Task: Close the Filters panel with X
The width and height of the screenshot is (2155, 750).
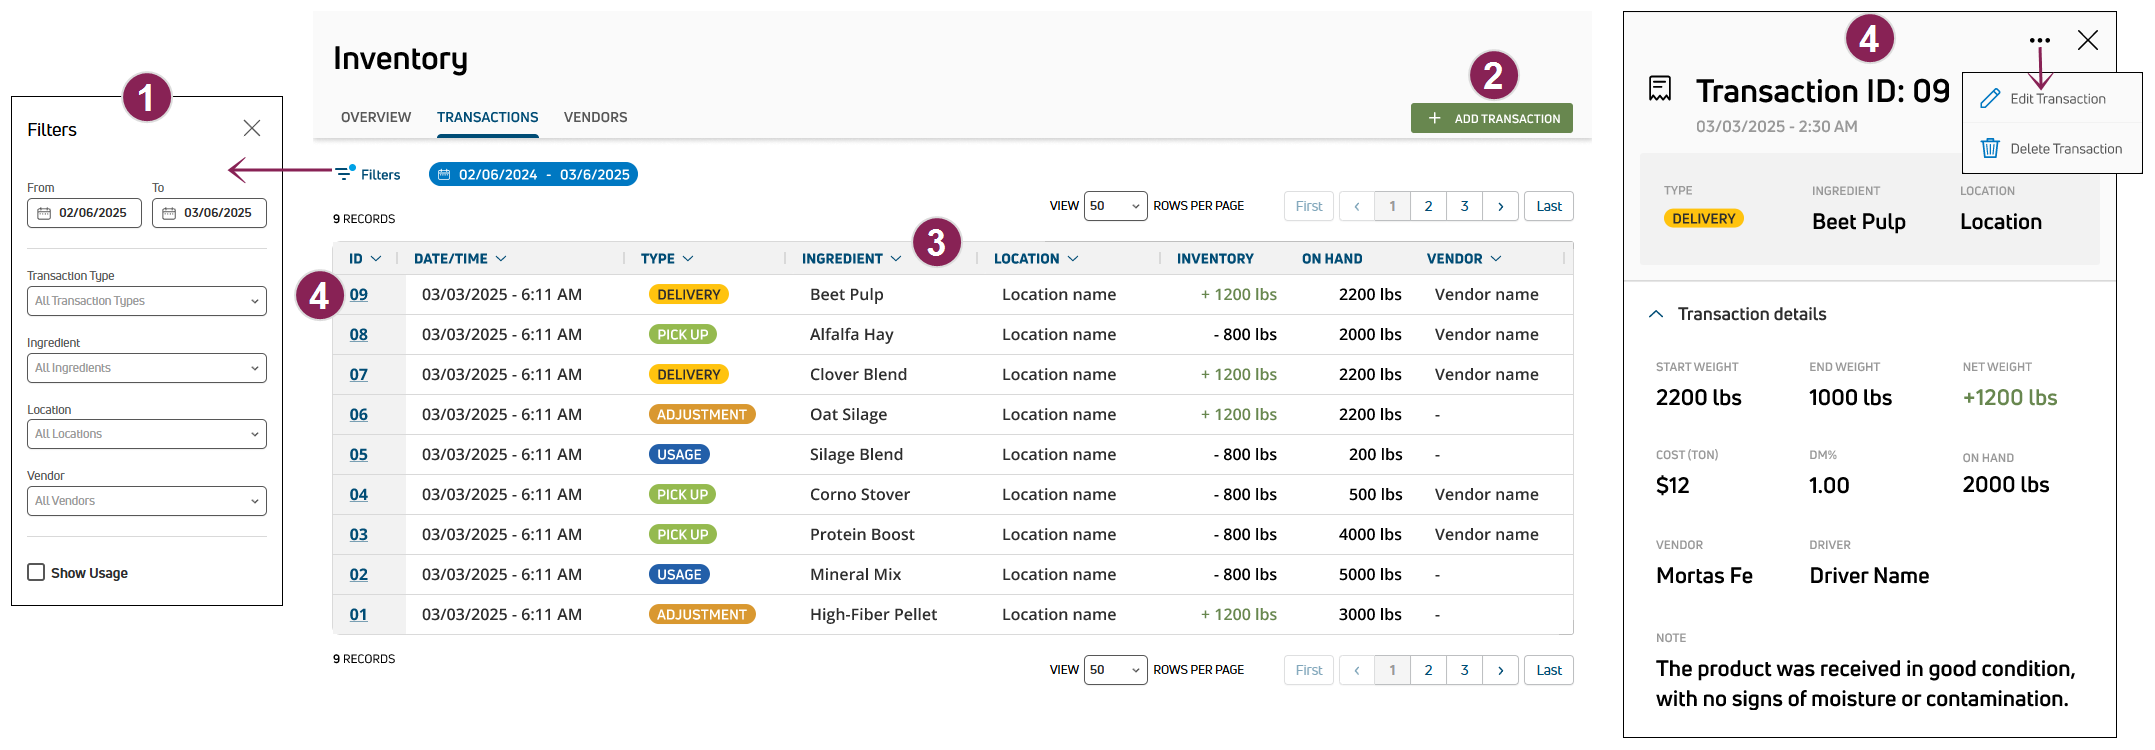Action: tap(252, 128)
